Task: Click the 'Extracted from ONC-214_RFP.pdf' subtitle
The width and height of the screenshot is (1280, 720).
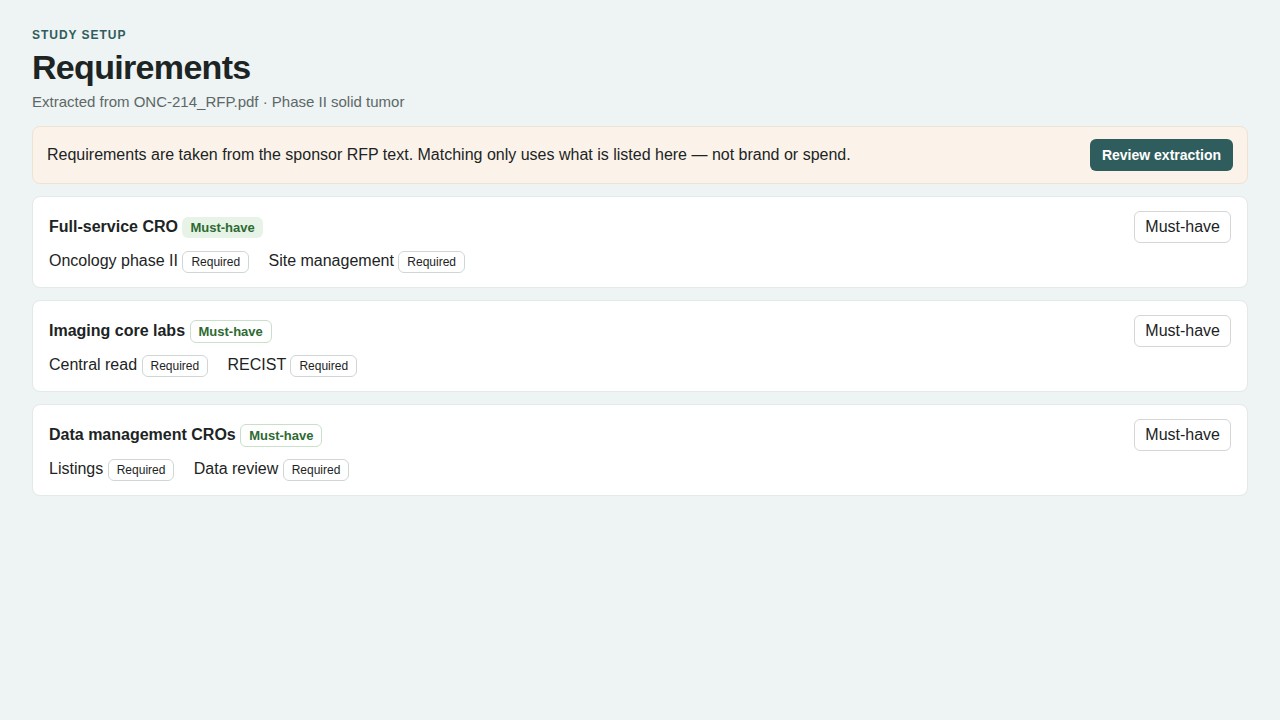Action: point(218,102)
